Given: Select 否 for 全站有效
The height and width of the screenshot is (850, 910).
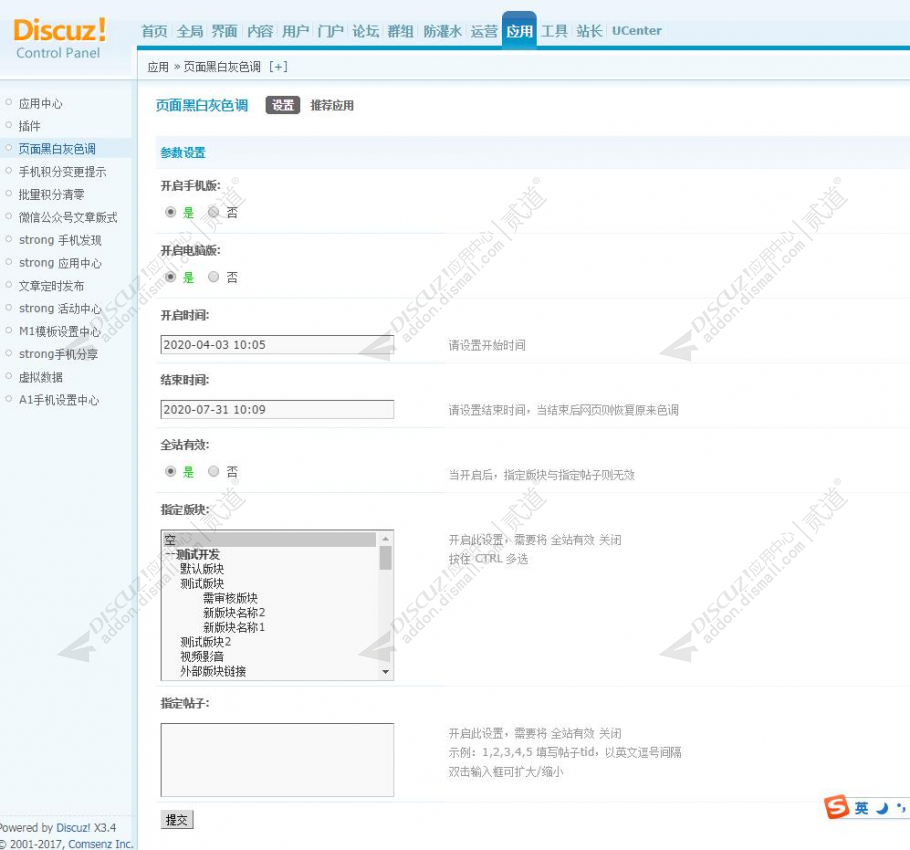Looking at the screenshot, I should tap(214, 471).
